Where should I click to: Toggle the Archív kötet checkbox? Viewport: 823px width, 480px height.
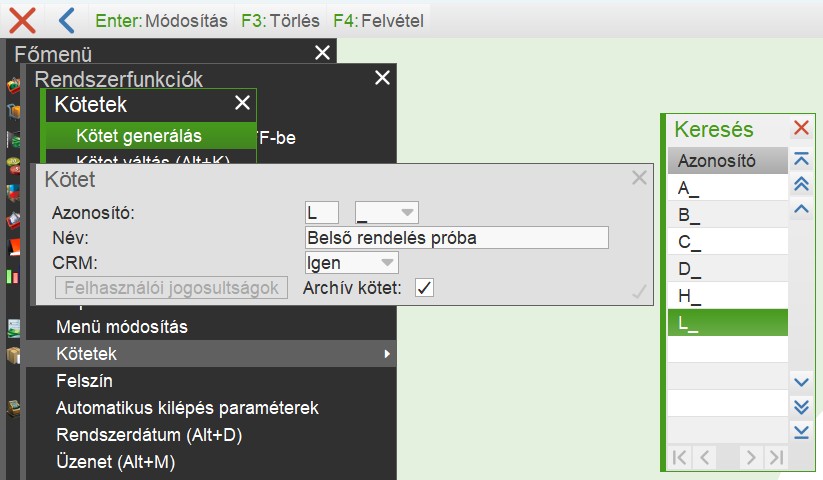(x=424, y=288)
